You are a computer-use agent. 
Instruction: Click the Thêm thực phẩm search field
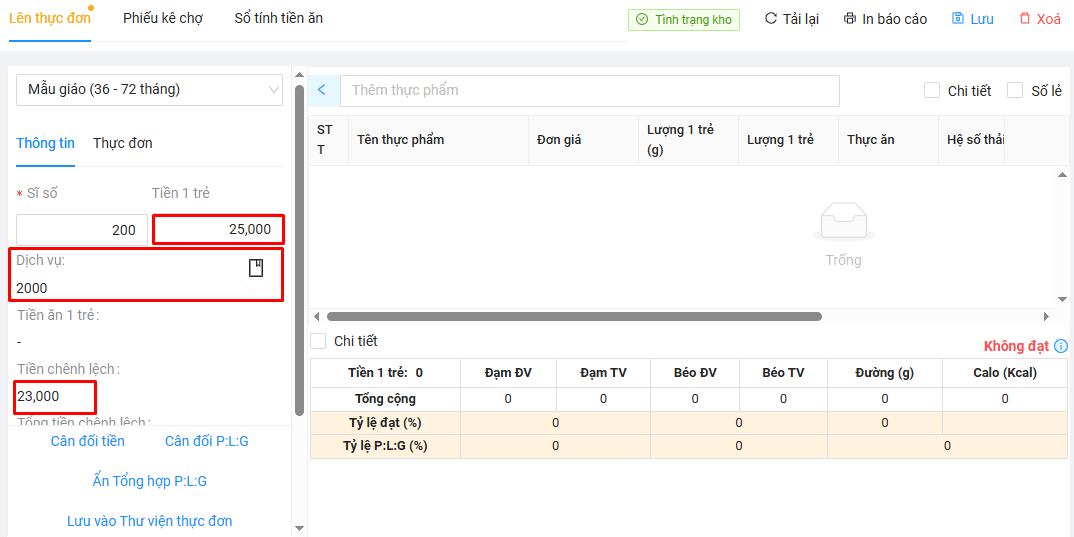[x=590, y=90]
